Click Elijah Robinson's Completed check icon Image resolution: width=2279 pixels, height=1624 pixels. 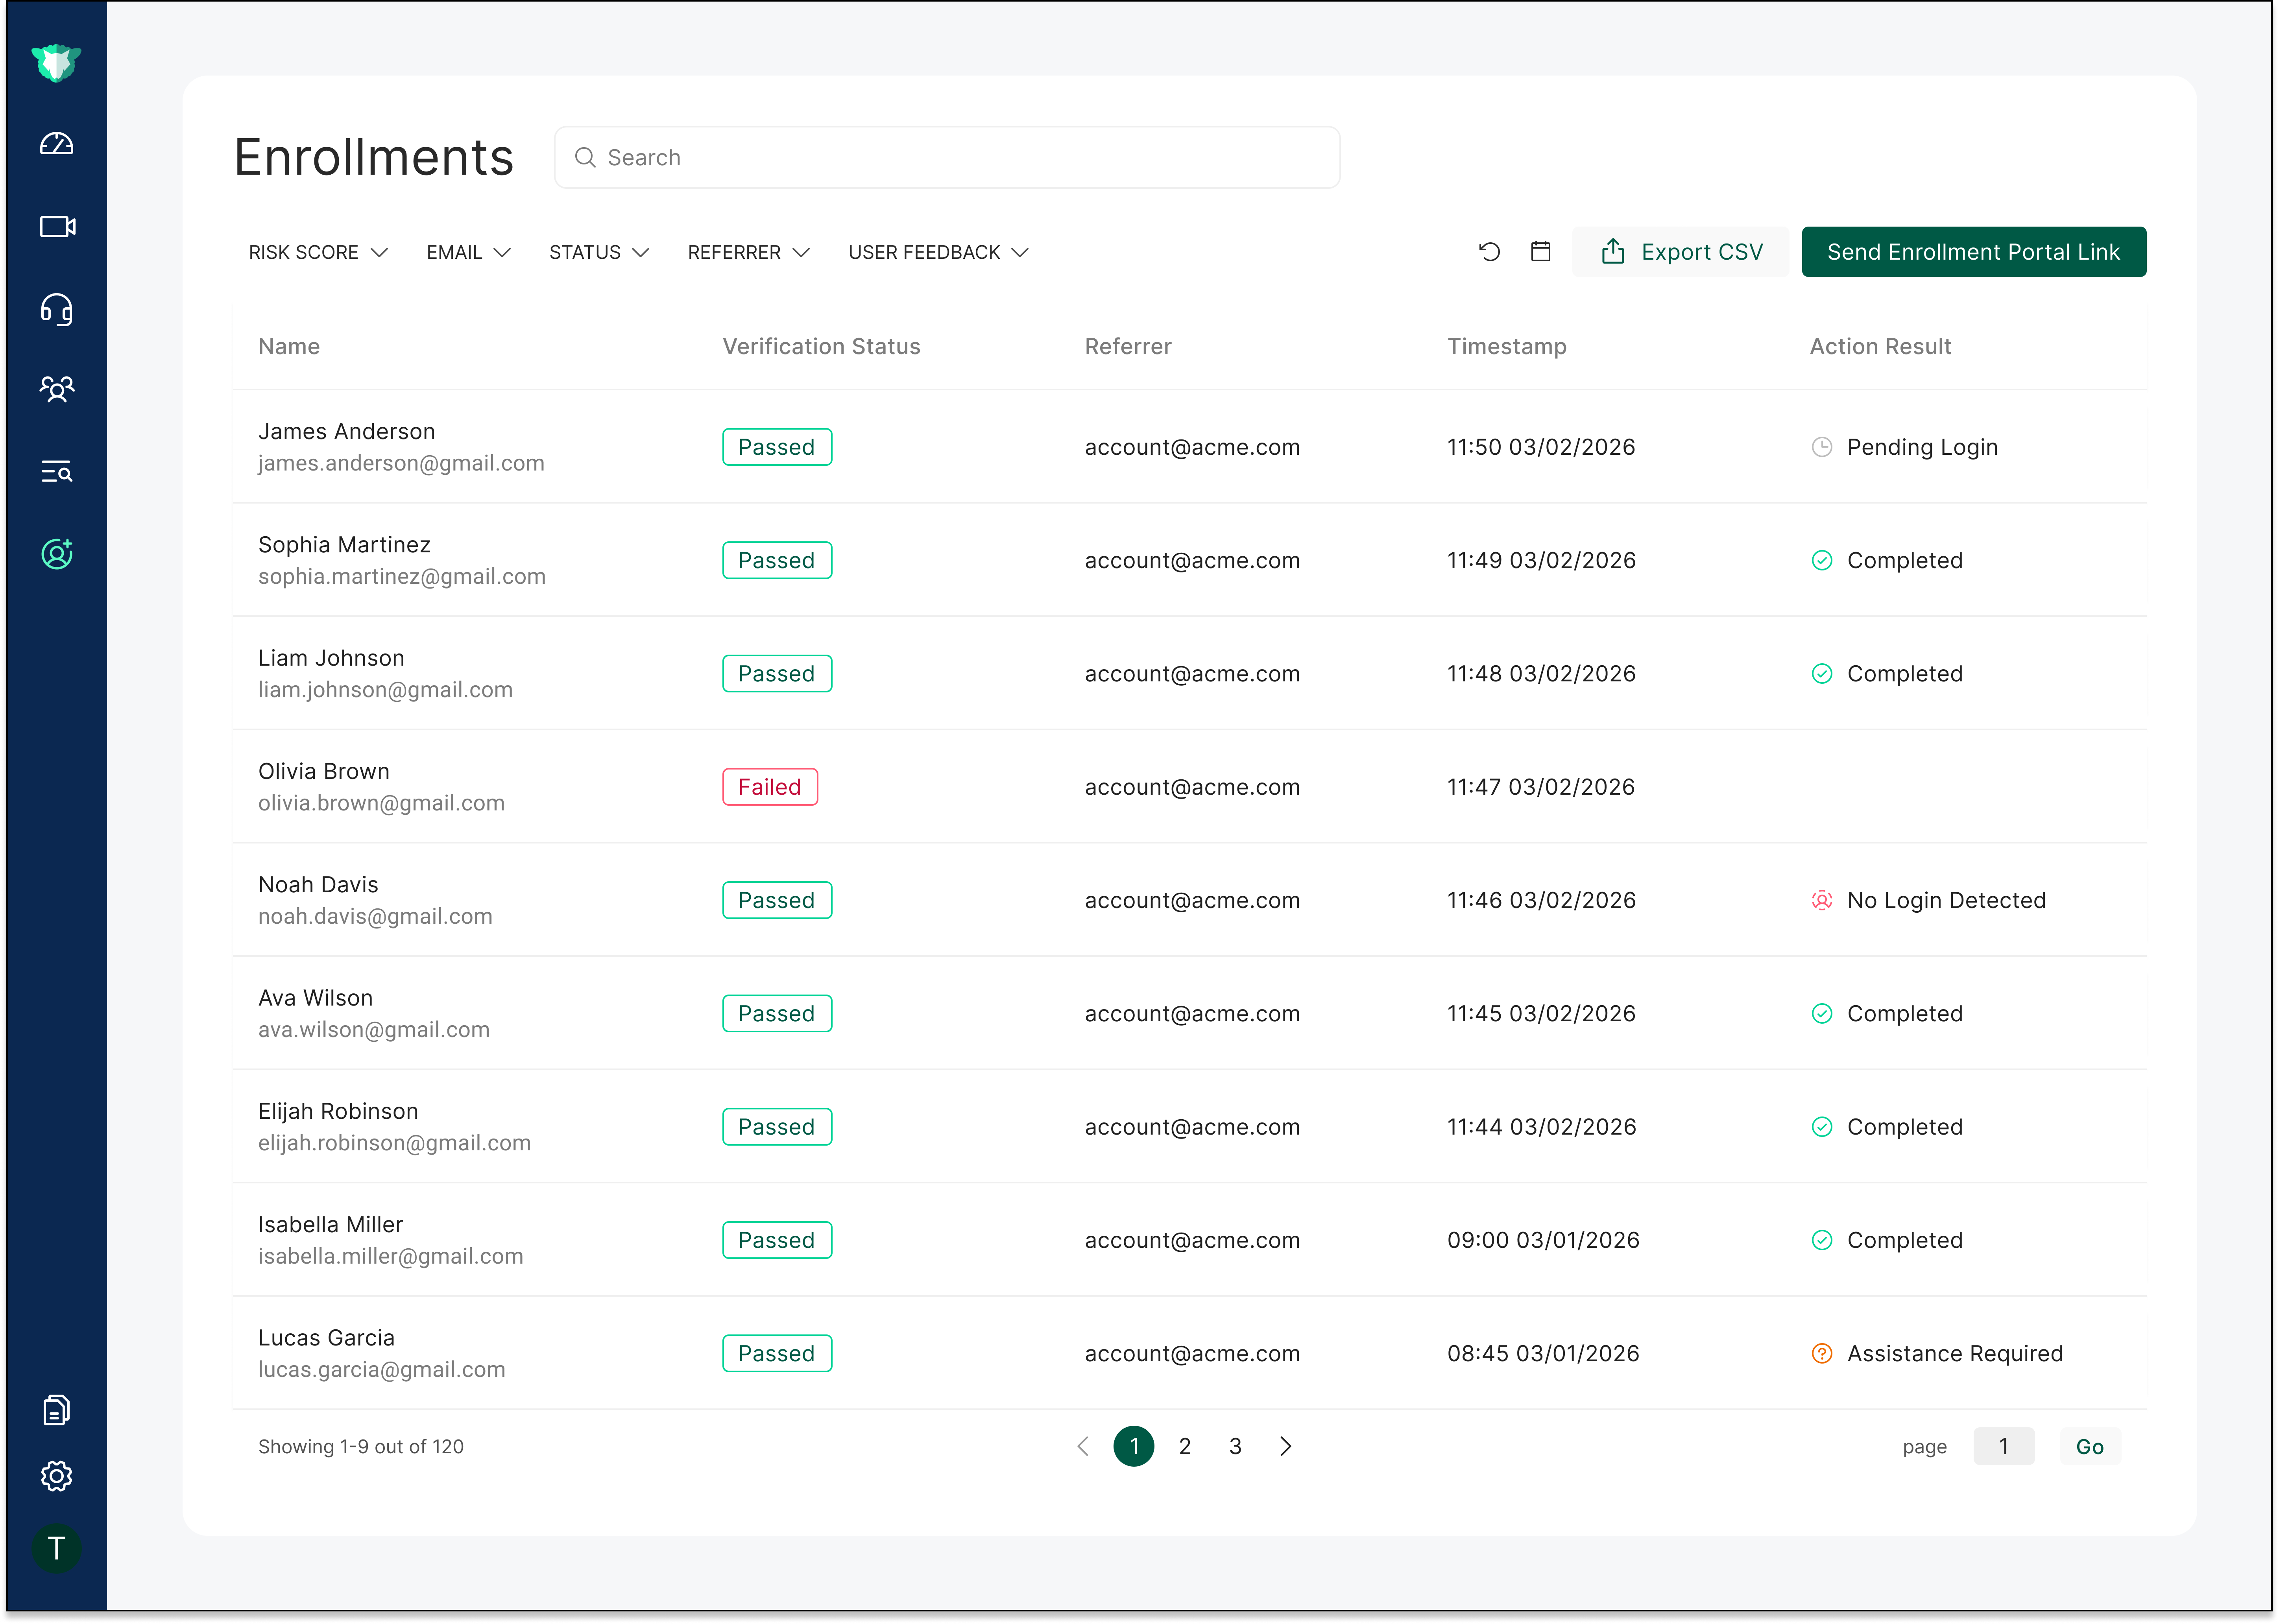(1822, 1127)
